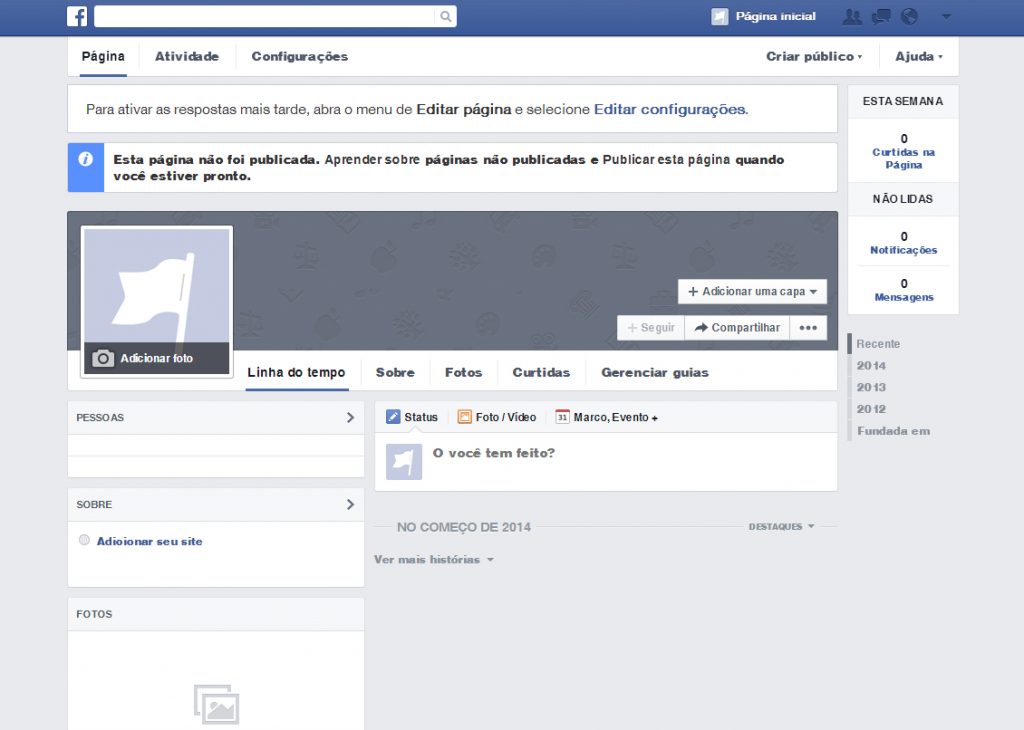
Task: Click the Foto/Vídeo icon
Action: coord(465,417)
